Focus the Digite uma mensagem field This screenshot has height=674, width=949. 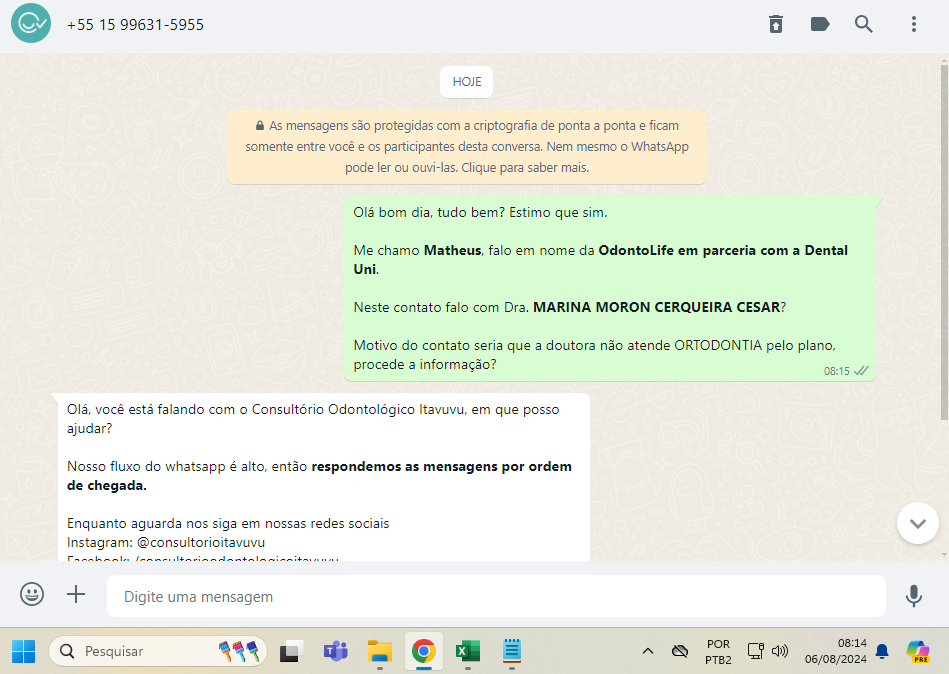pos(496,597)
